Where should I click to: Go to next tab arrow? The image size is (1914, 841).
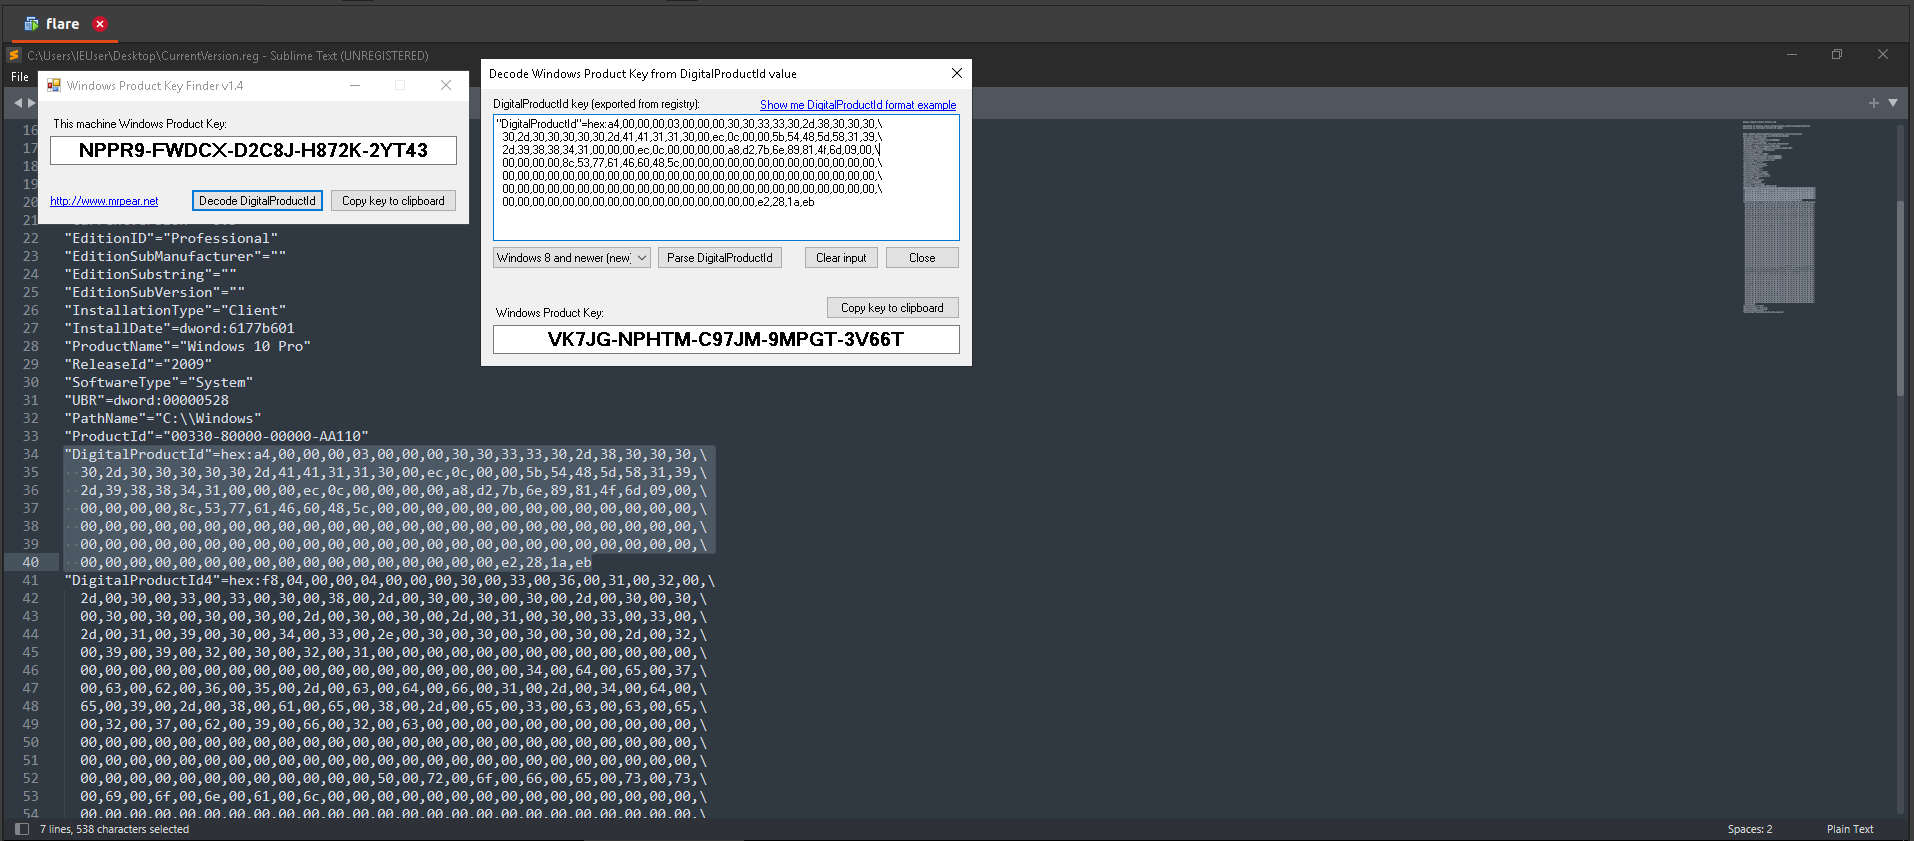(32, 103)
